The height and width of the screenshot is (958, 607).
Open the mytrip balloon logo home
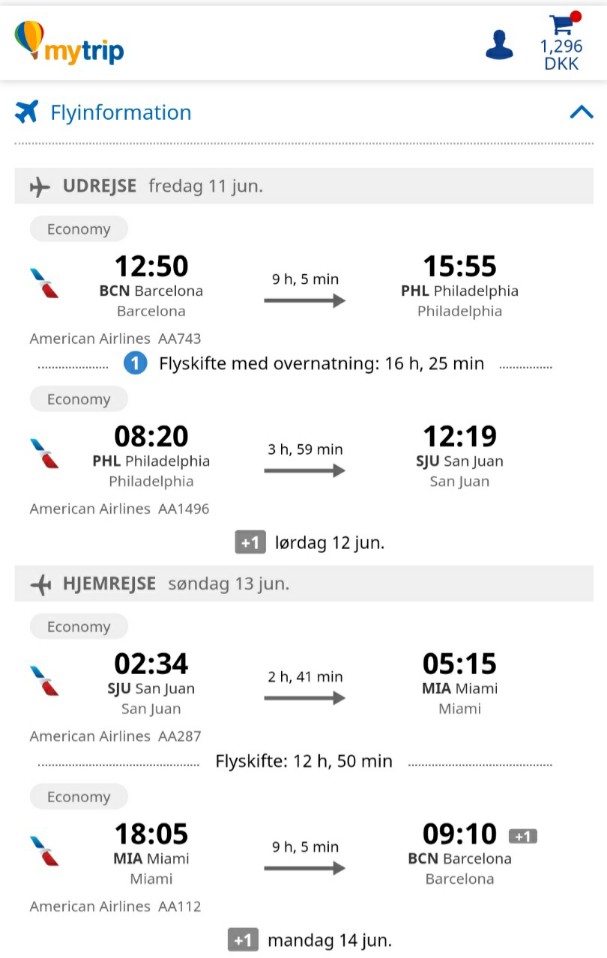point(69,43)
